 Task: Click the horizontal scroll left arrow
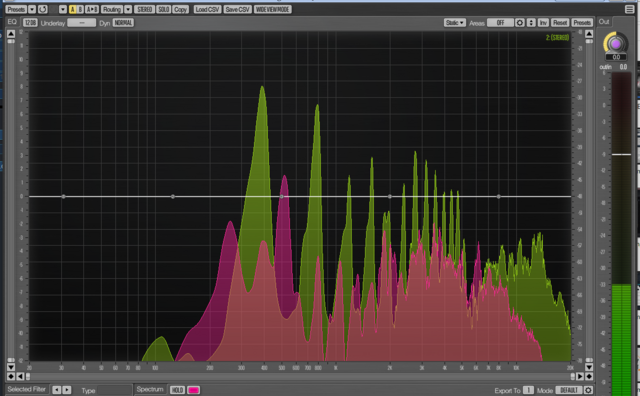(x=20, y=376)
